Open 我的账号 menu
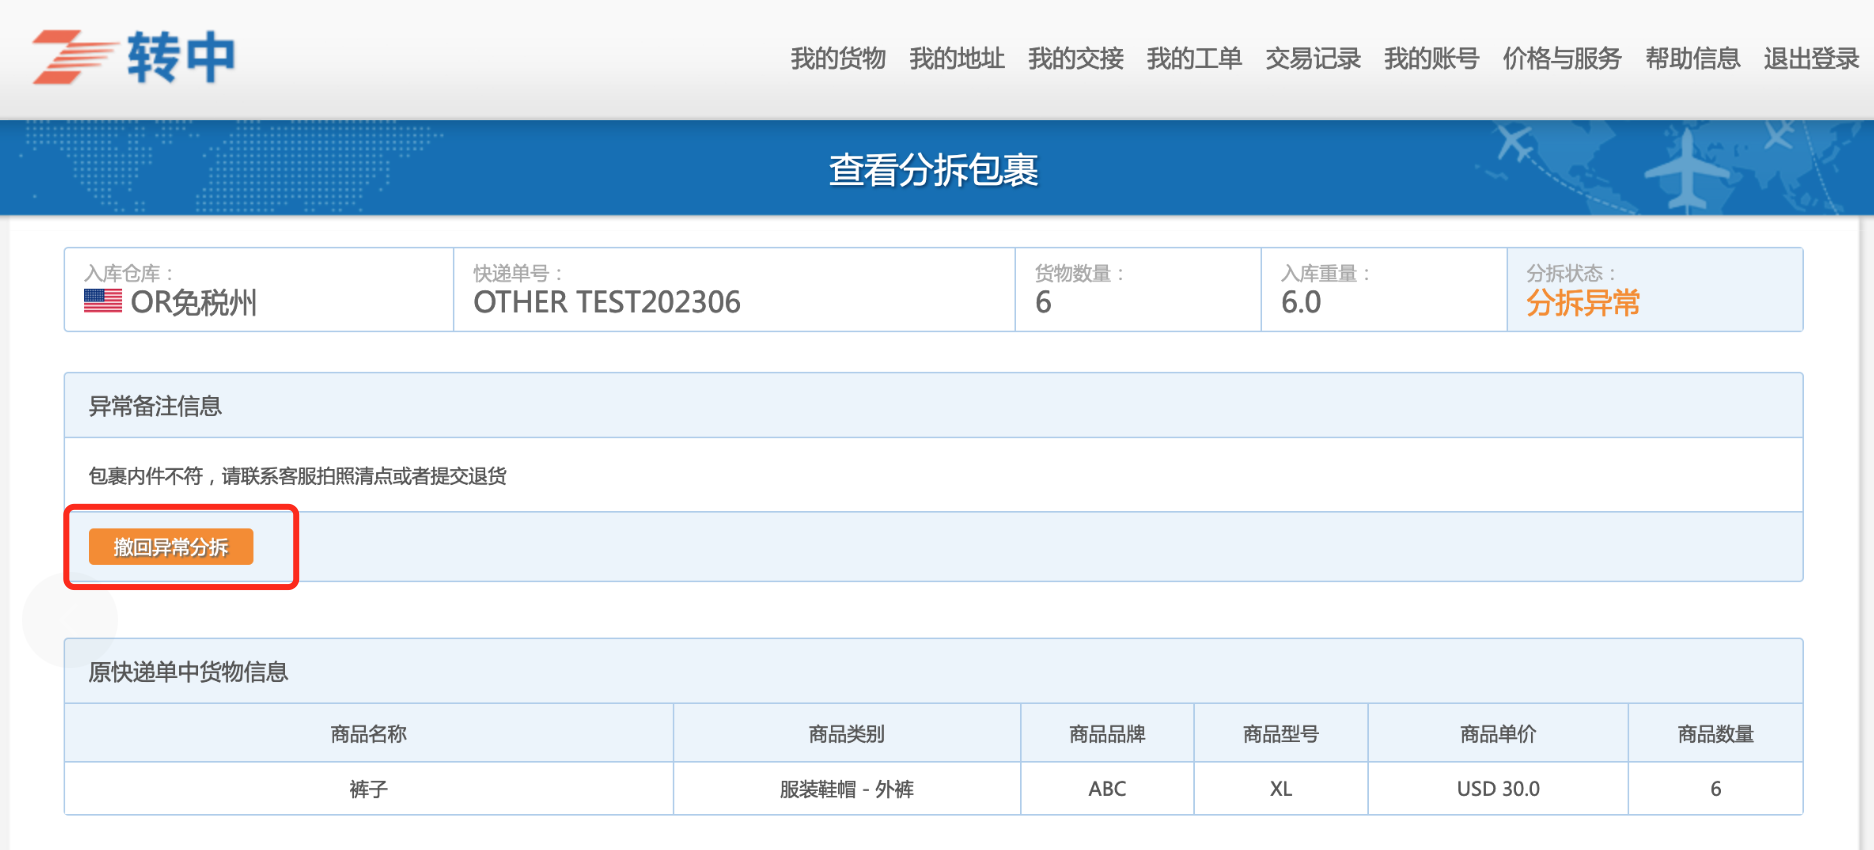Screen dimensions: 1874x850 (x=1431, y=59)
